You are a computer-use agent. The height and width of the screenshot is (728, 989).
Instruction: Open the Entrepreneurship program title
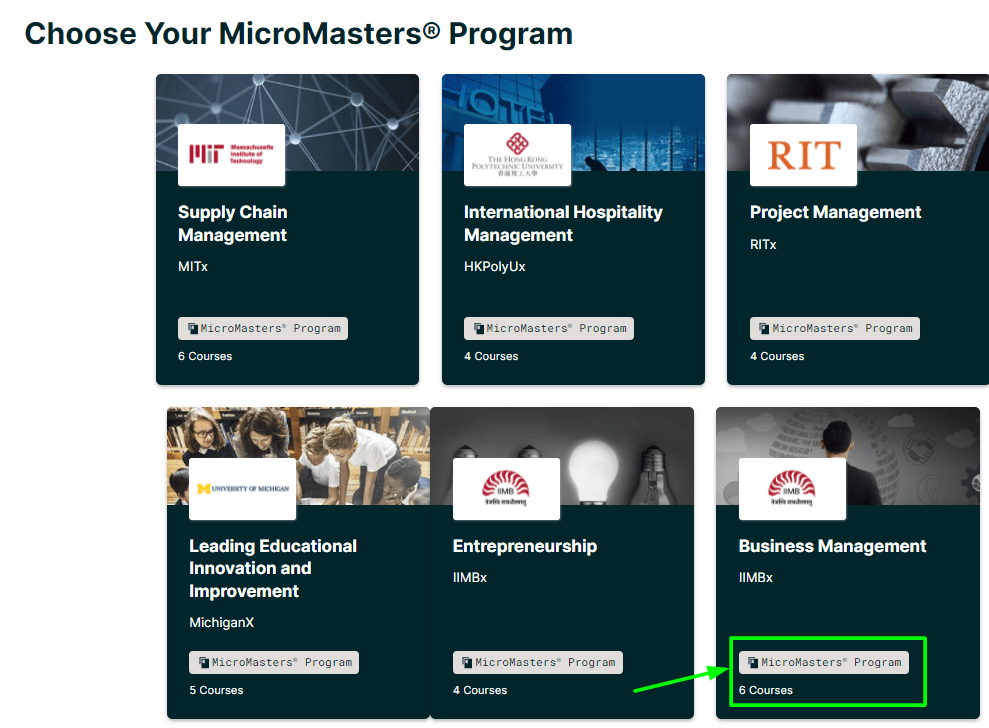click(x=525, y=546)
